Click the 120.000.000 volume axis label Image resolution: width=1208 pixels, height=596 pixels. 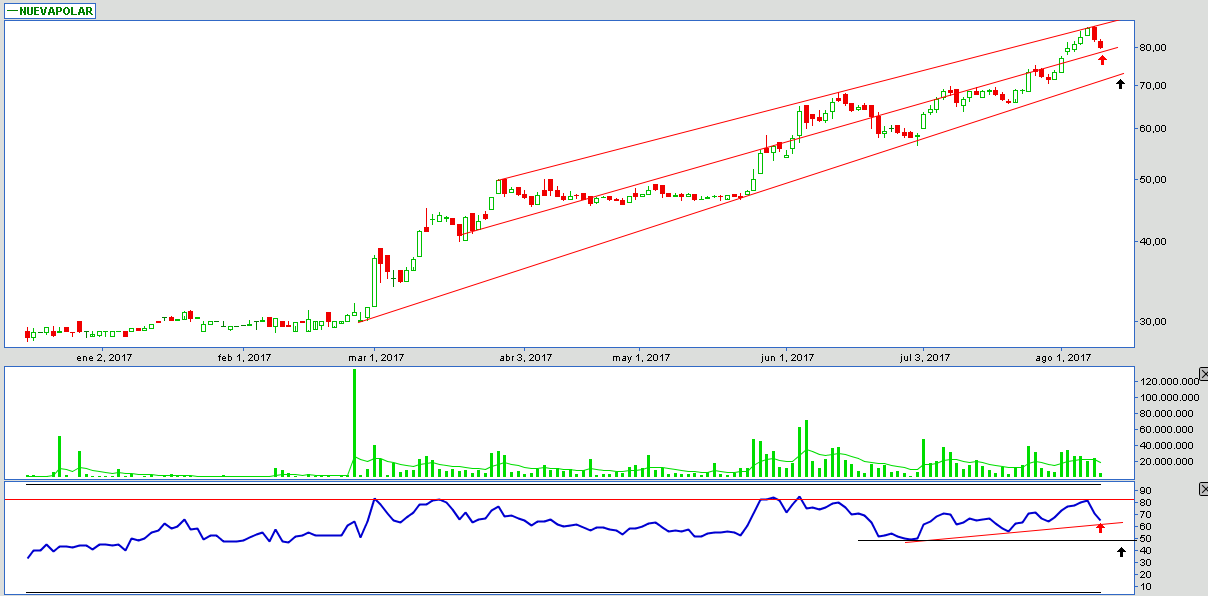[1163, 382]
